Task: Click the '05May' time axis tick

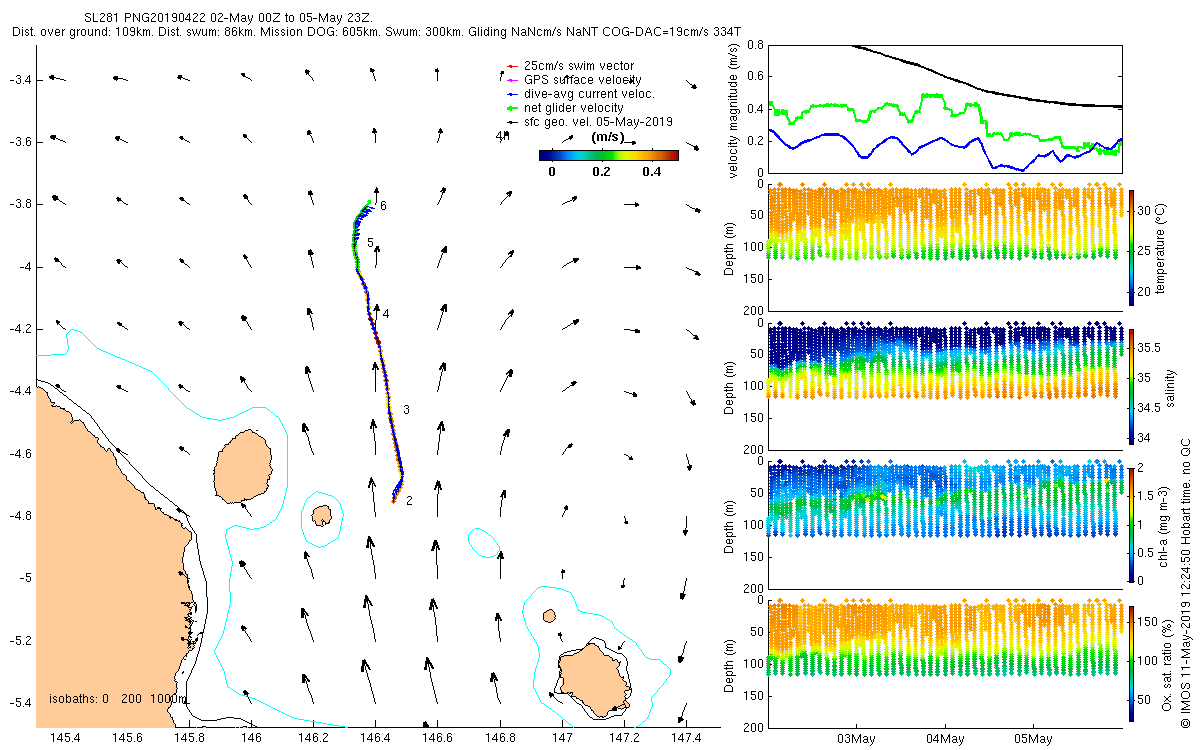Action: (x=1033, y=739)
